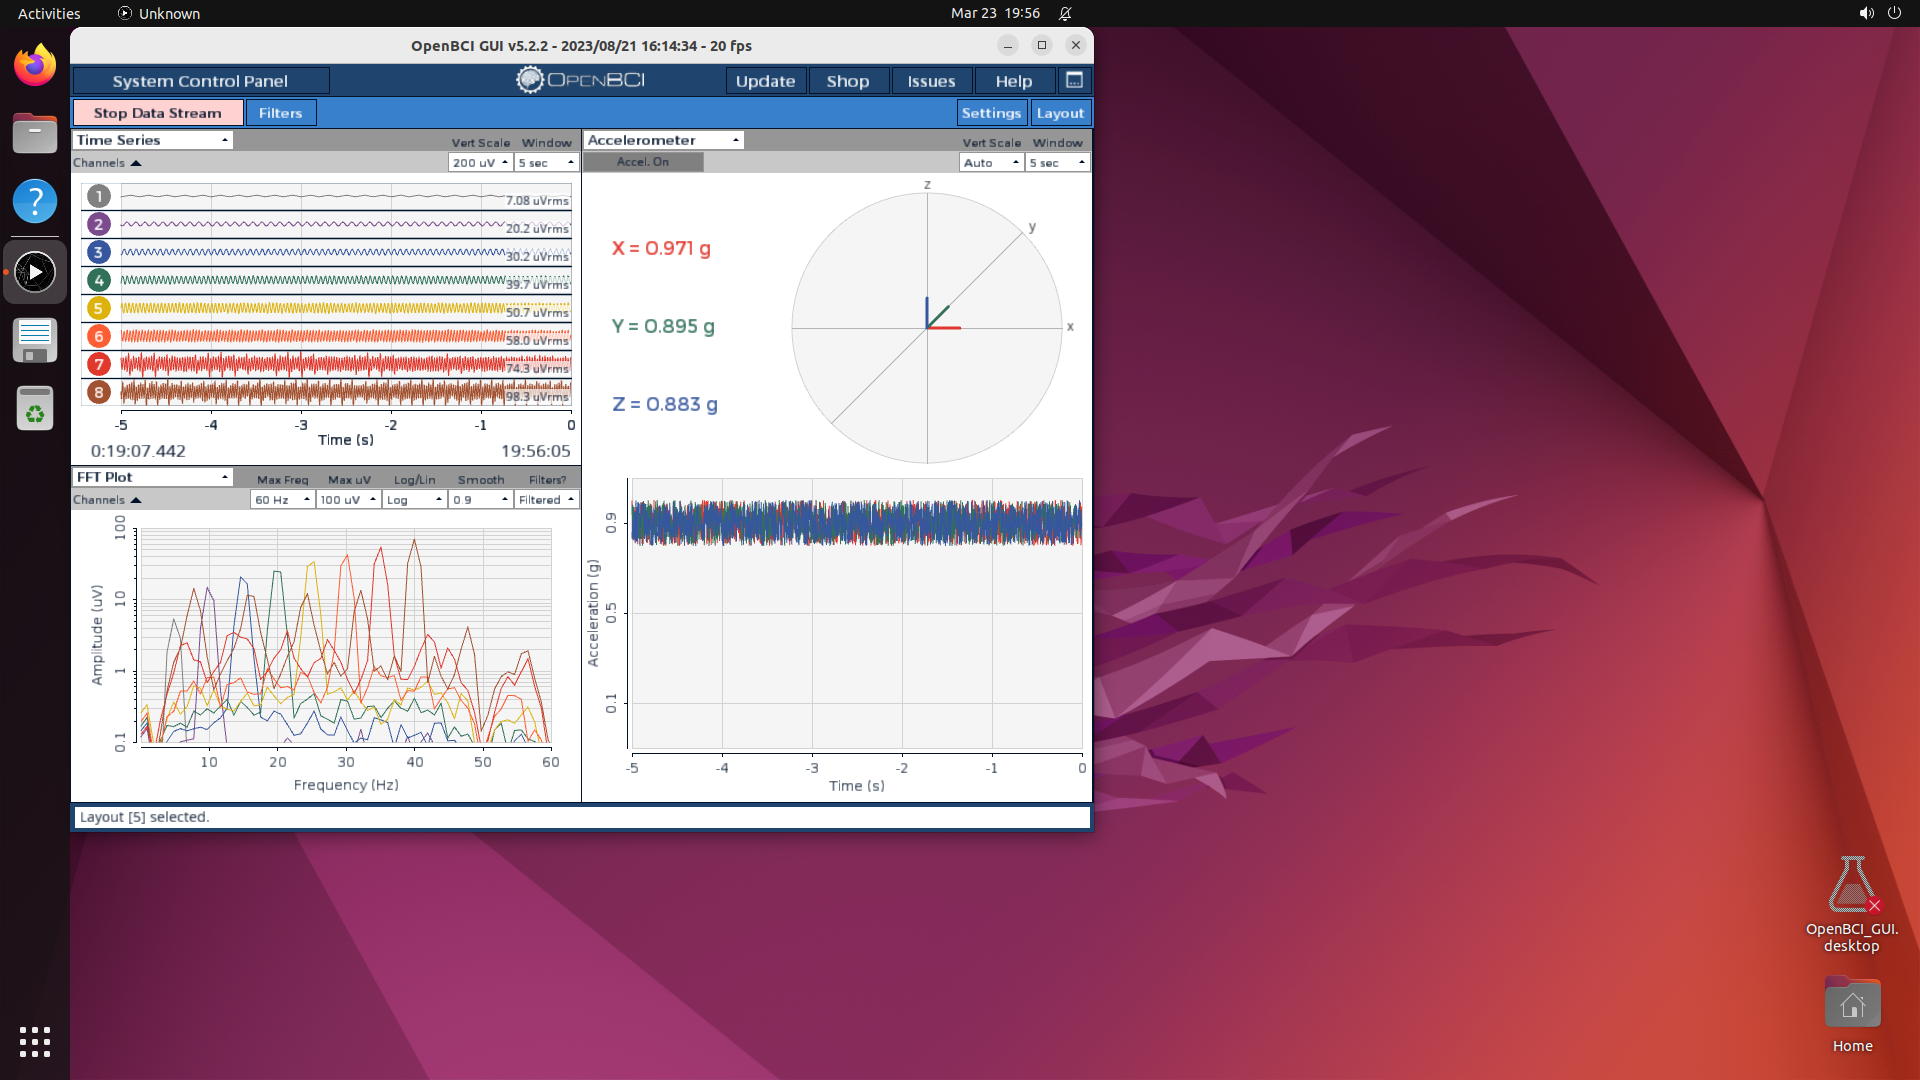Disable channel 6 in the Time Series
This screenshot has height=1080, width=1920.
click(98, 336)
